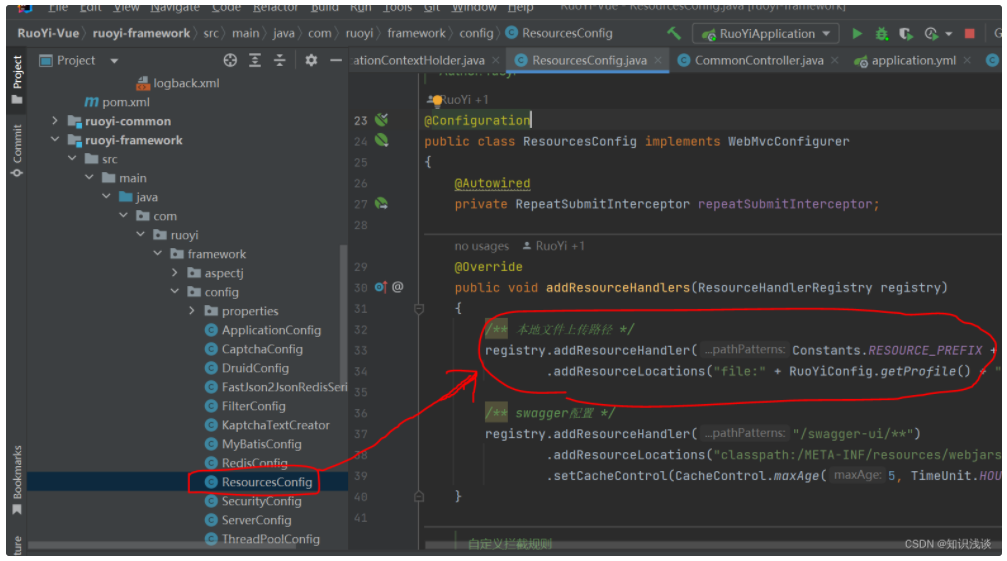
Task: Click autowired dependency gutter icon line 27
Action: (x=381, y=203)
